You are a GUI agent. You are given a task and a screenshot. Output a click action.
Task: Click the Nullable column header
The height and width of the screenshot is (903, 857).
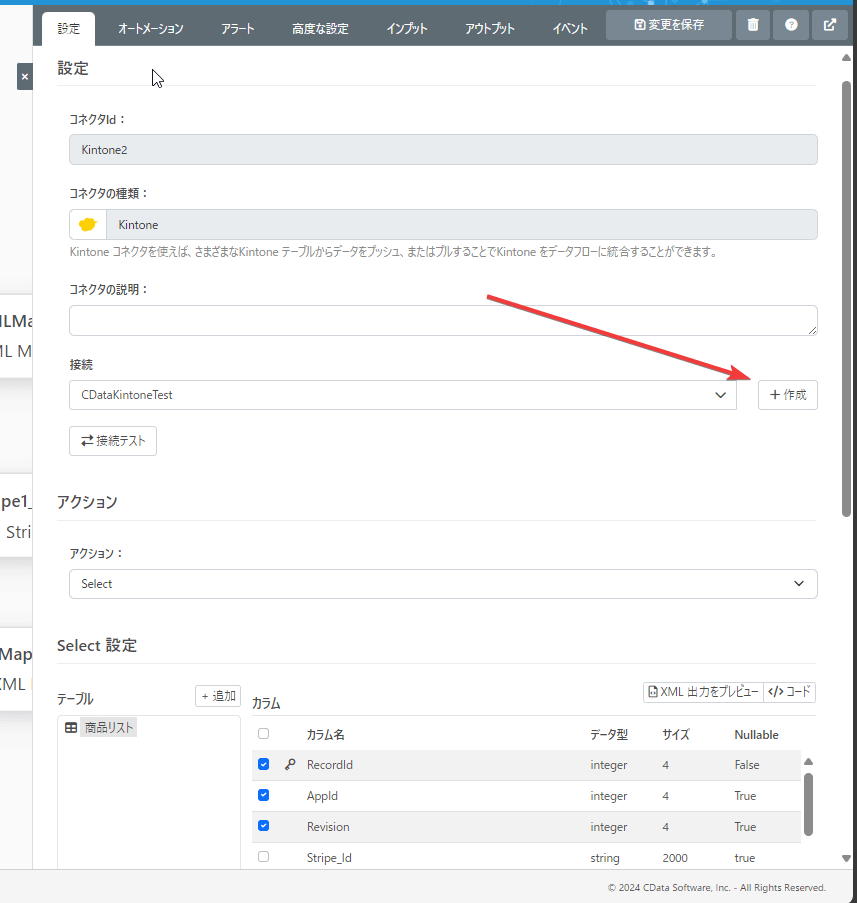click(756, 734)
